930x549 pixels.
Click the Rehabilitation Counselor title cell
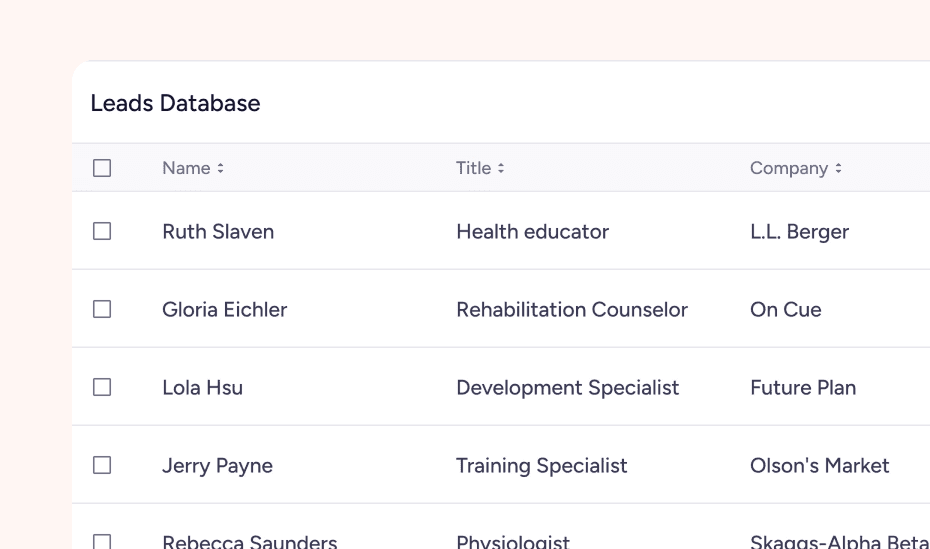[571, 309]
